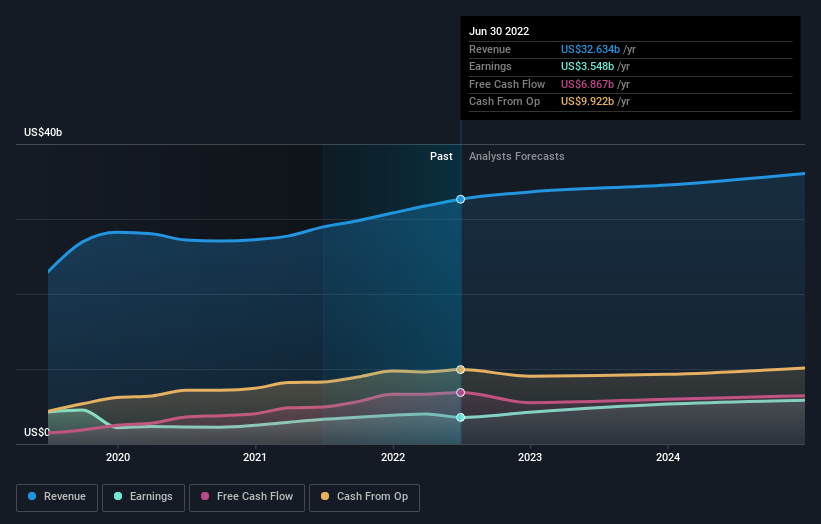Click the 2024 x-axis label
This screenshot has height=524, width=821.
(668, 458)
